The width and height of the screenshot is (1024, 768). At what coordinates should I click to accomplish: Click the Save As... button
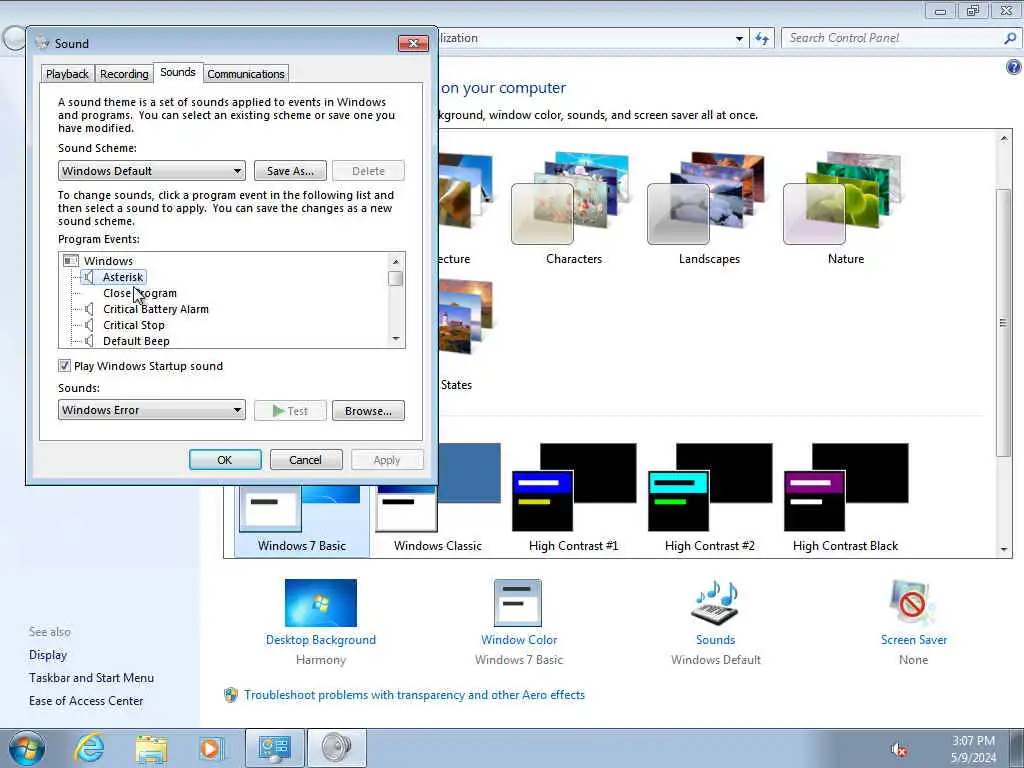291,171
